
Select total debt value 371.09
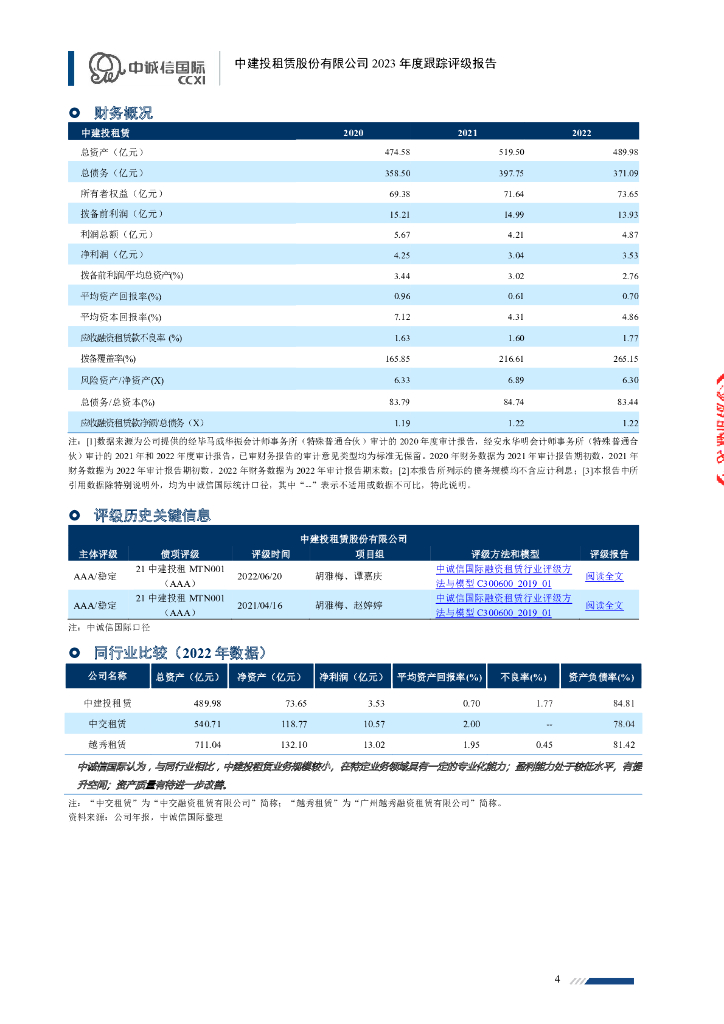625,173
